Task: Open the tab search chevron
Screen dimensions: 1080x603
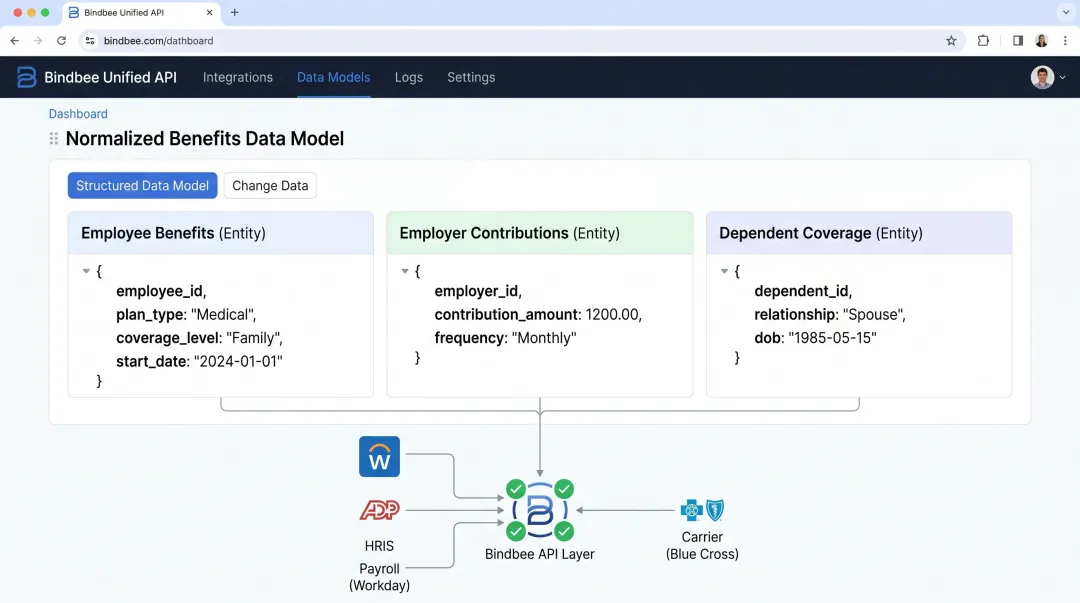Action: point(1066,12)
